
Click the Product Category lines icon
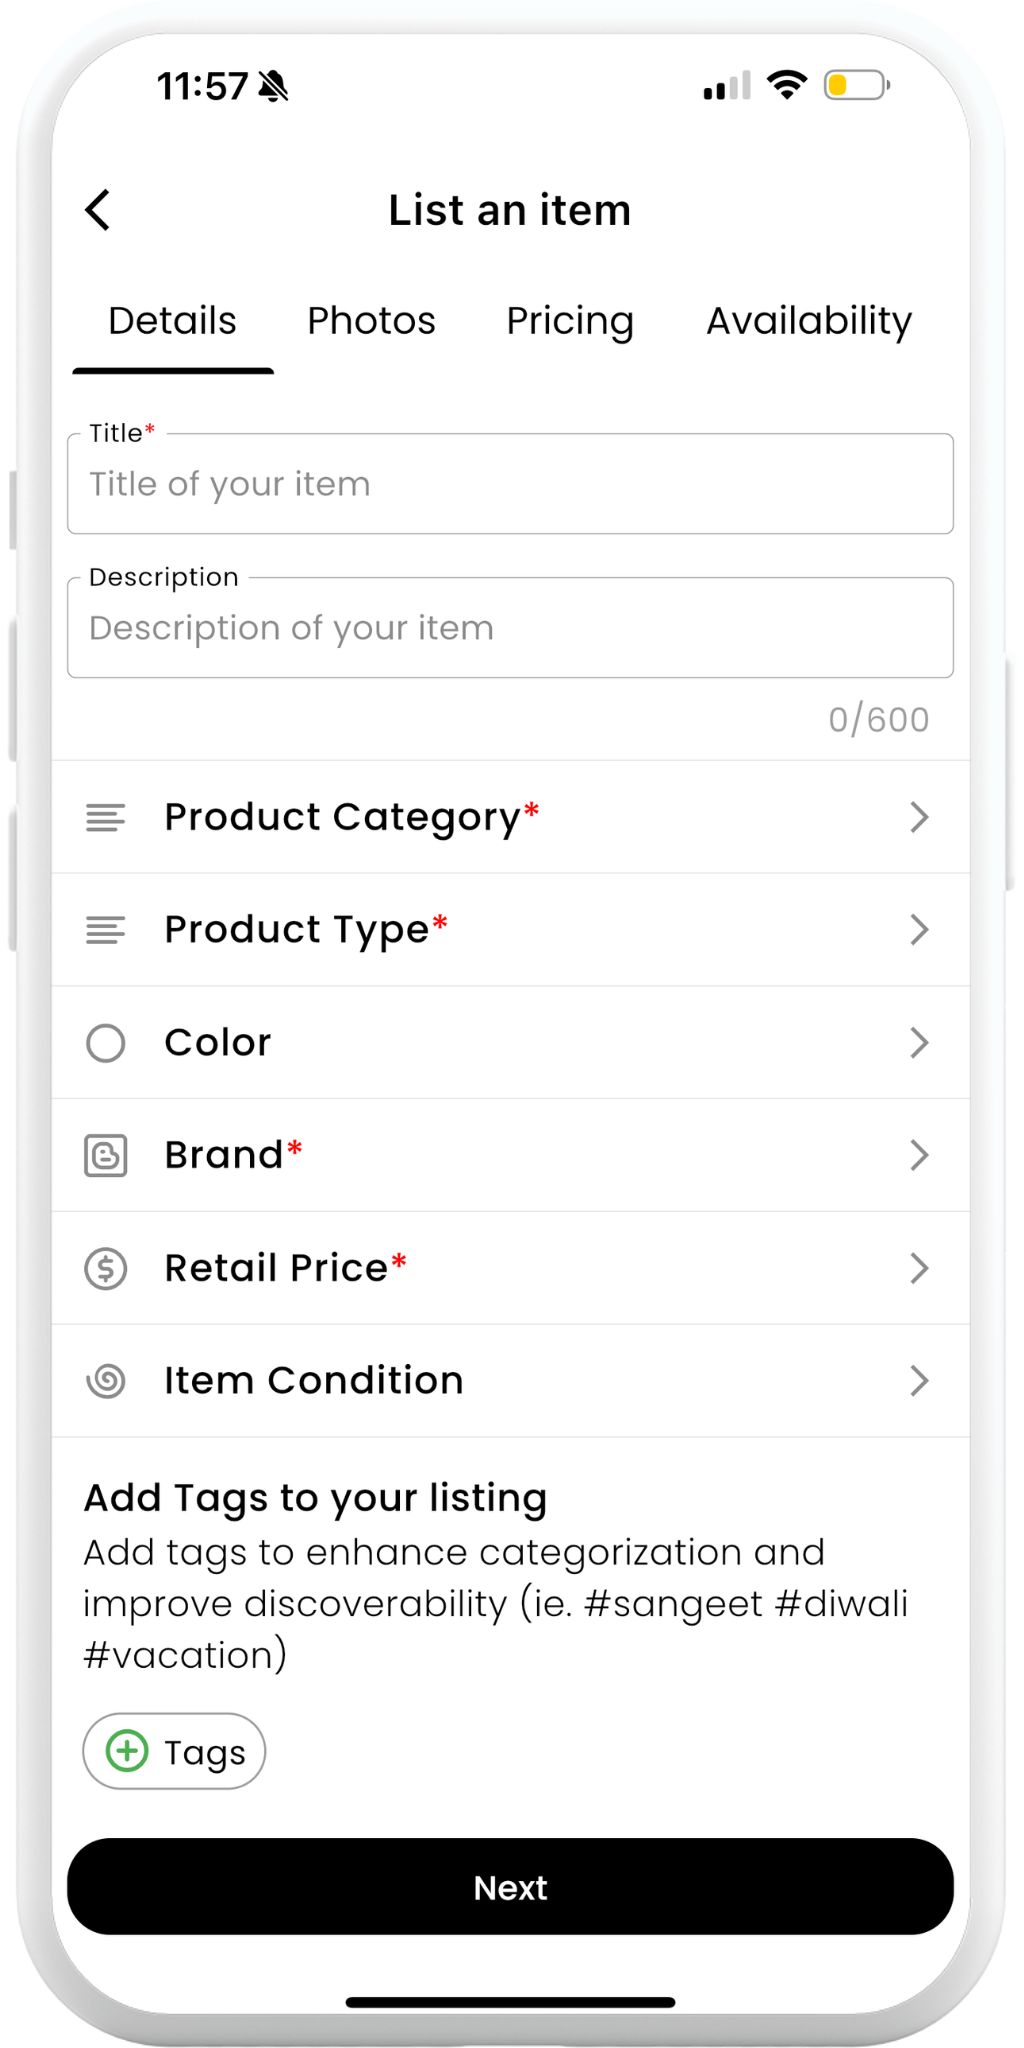(x=105, y=818)
